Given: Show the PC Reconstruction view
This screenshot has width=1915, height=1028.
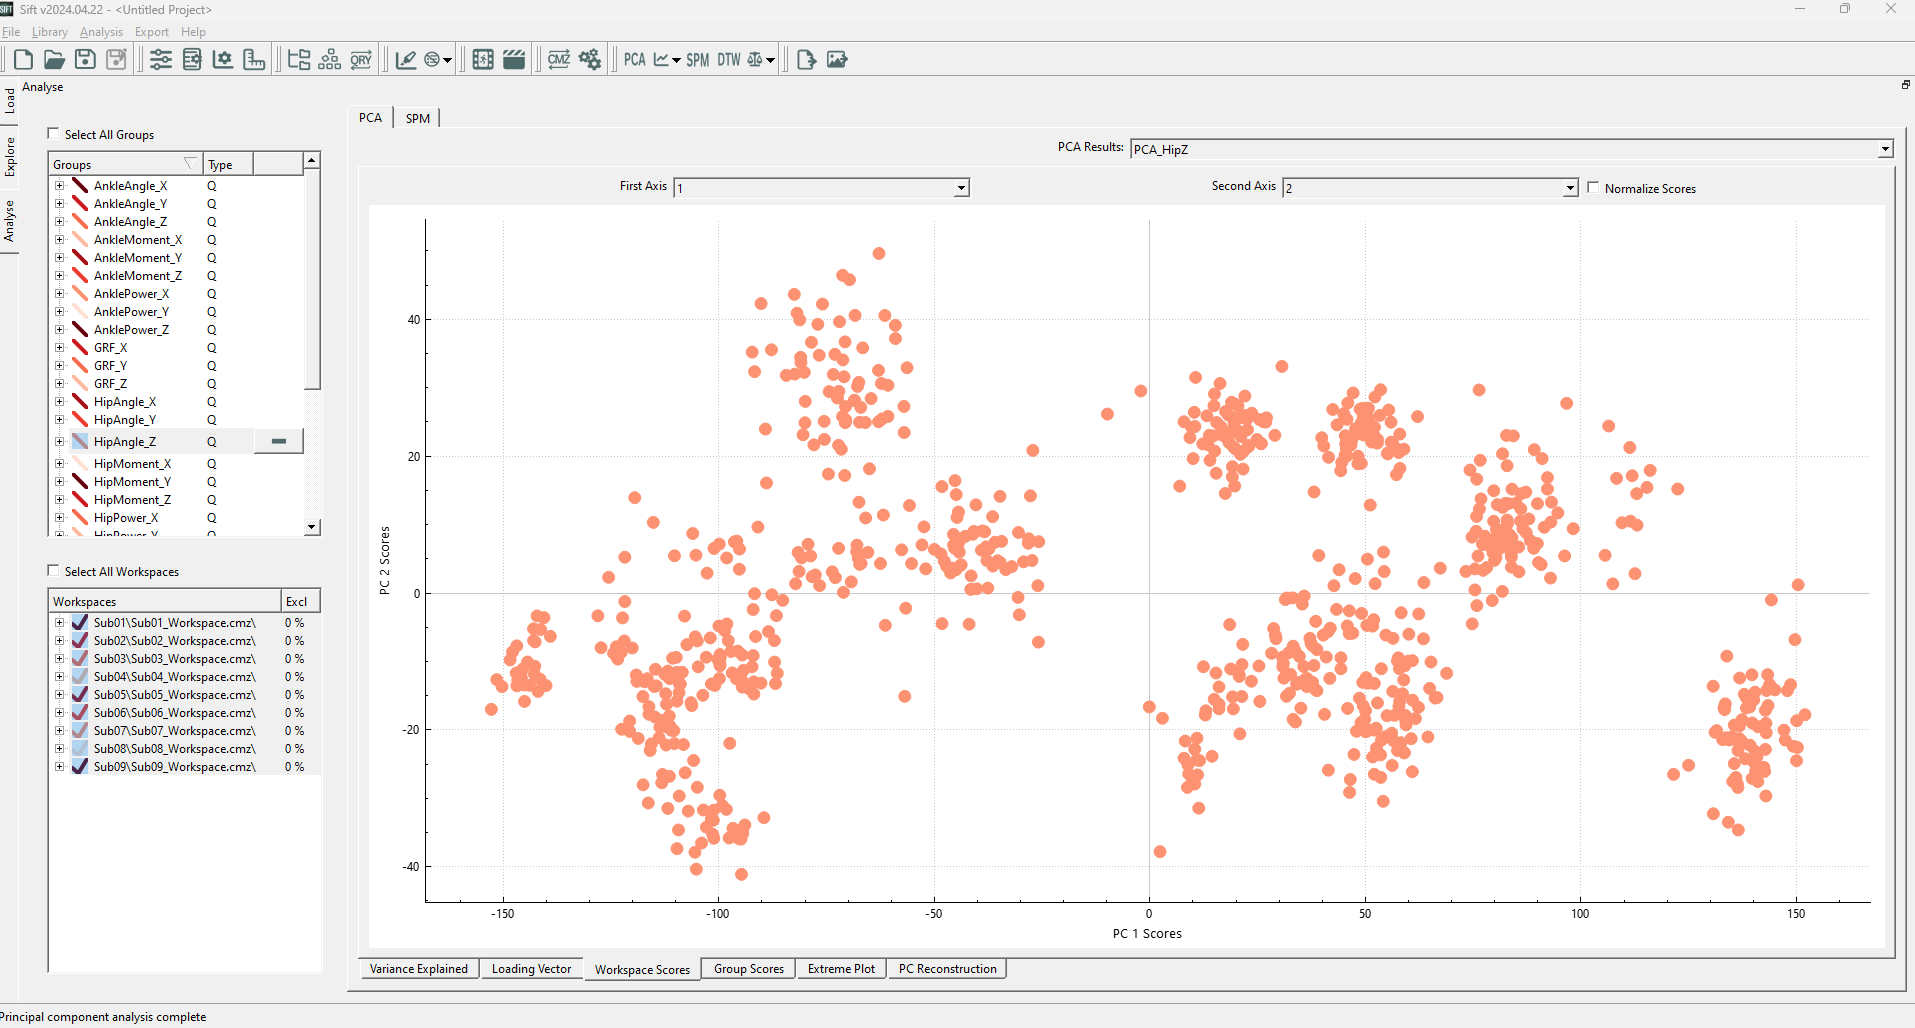Looking at the screenshot, I should pos(948,969).
